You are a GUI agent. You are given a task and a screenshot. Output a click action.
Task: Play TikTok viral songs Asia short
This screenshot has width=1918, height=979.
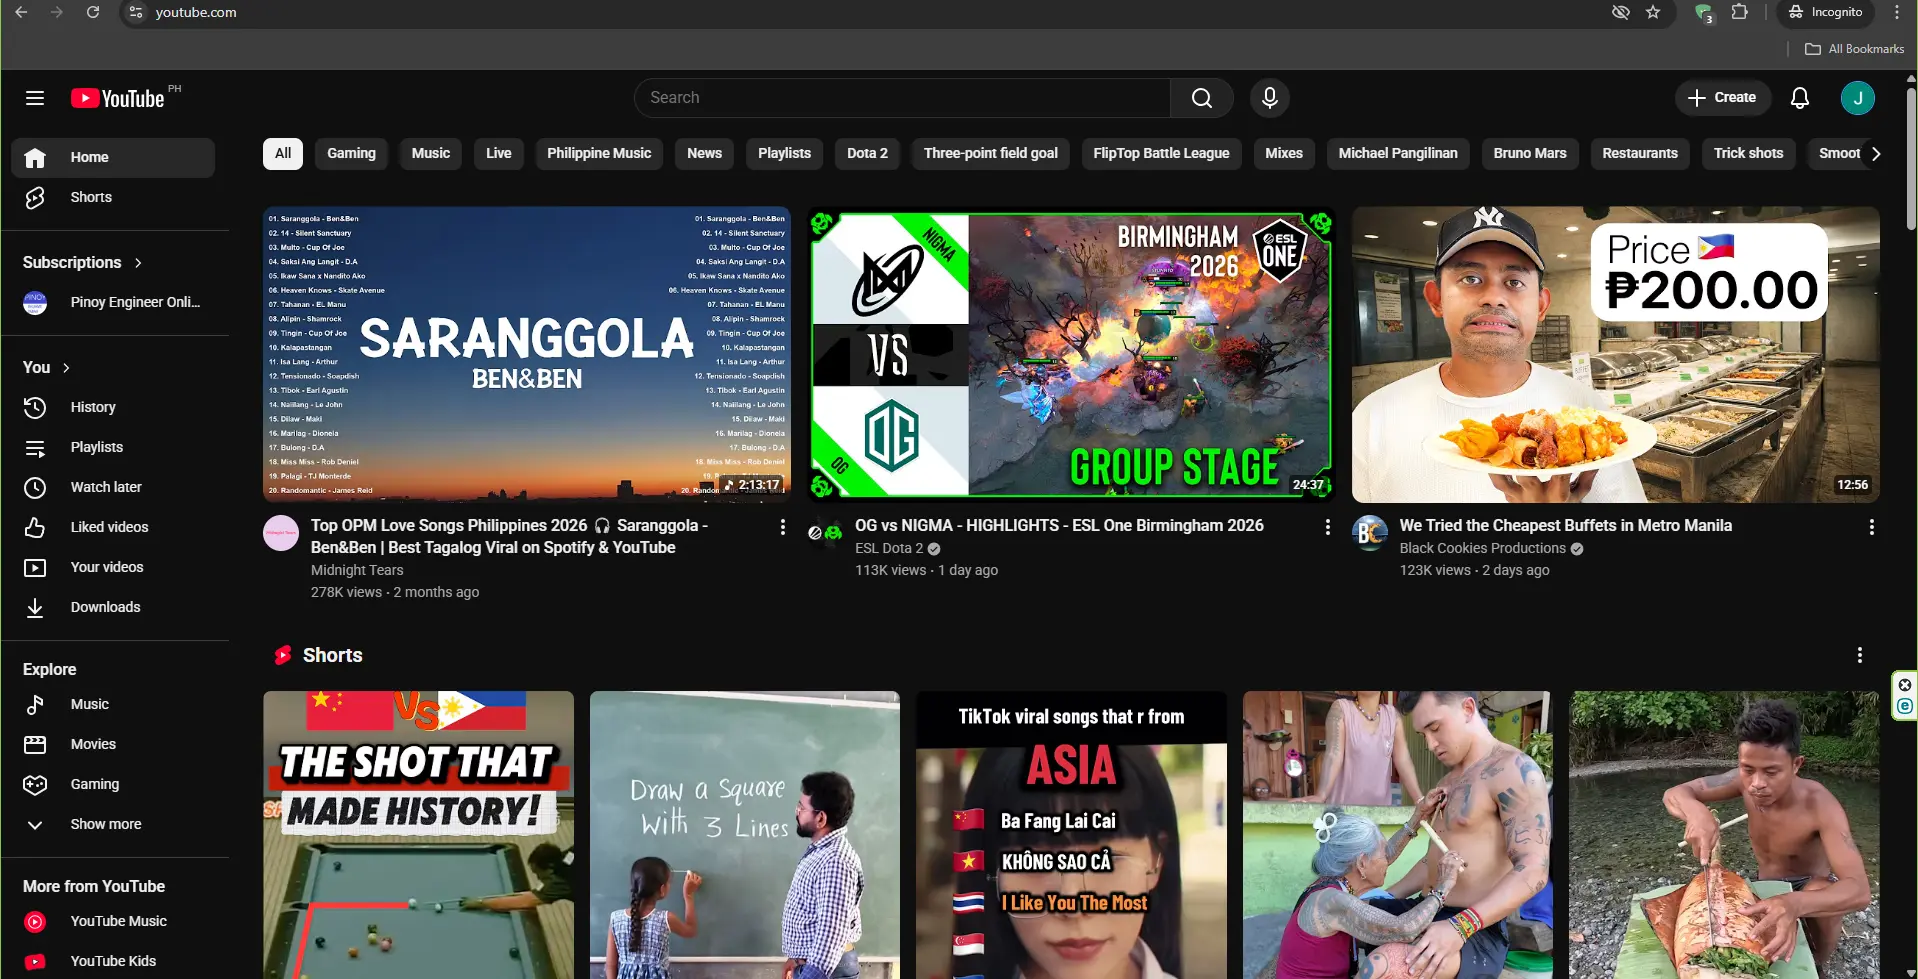[x=1071, y=835]
